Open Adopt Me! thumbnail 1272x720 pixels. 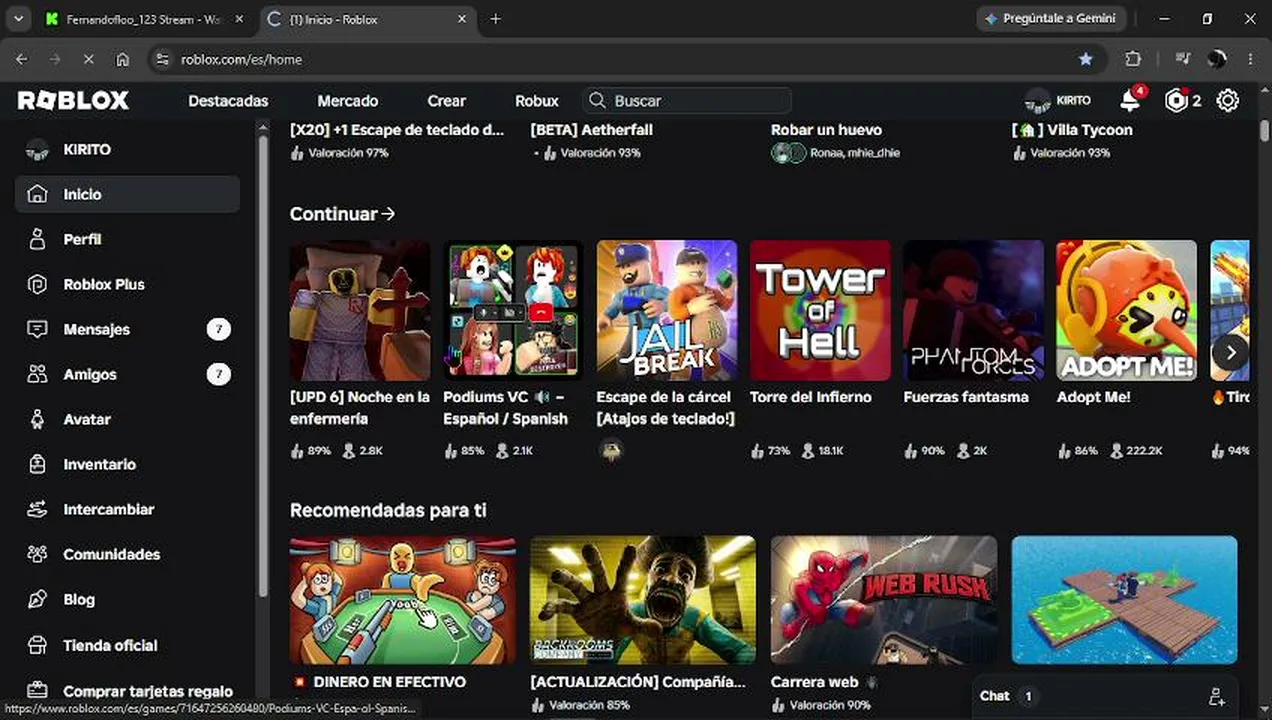1126,310
